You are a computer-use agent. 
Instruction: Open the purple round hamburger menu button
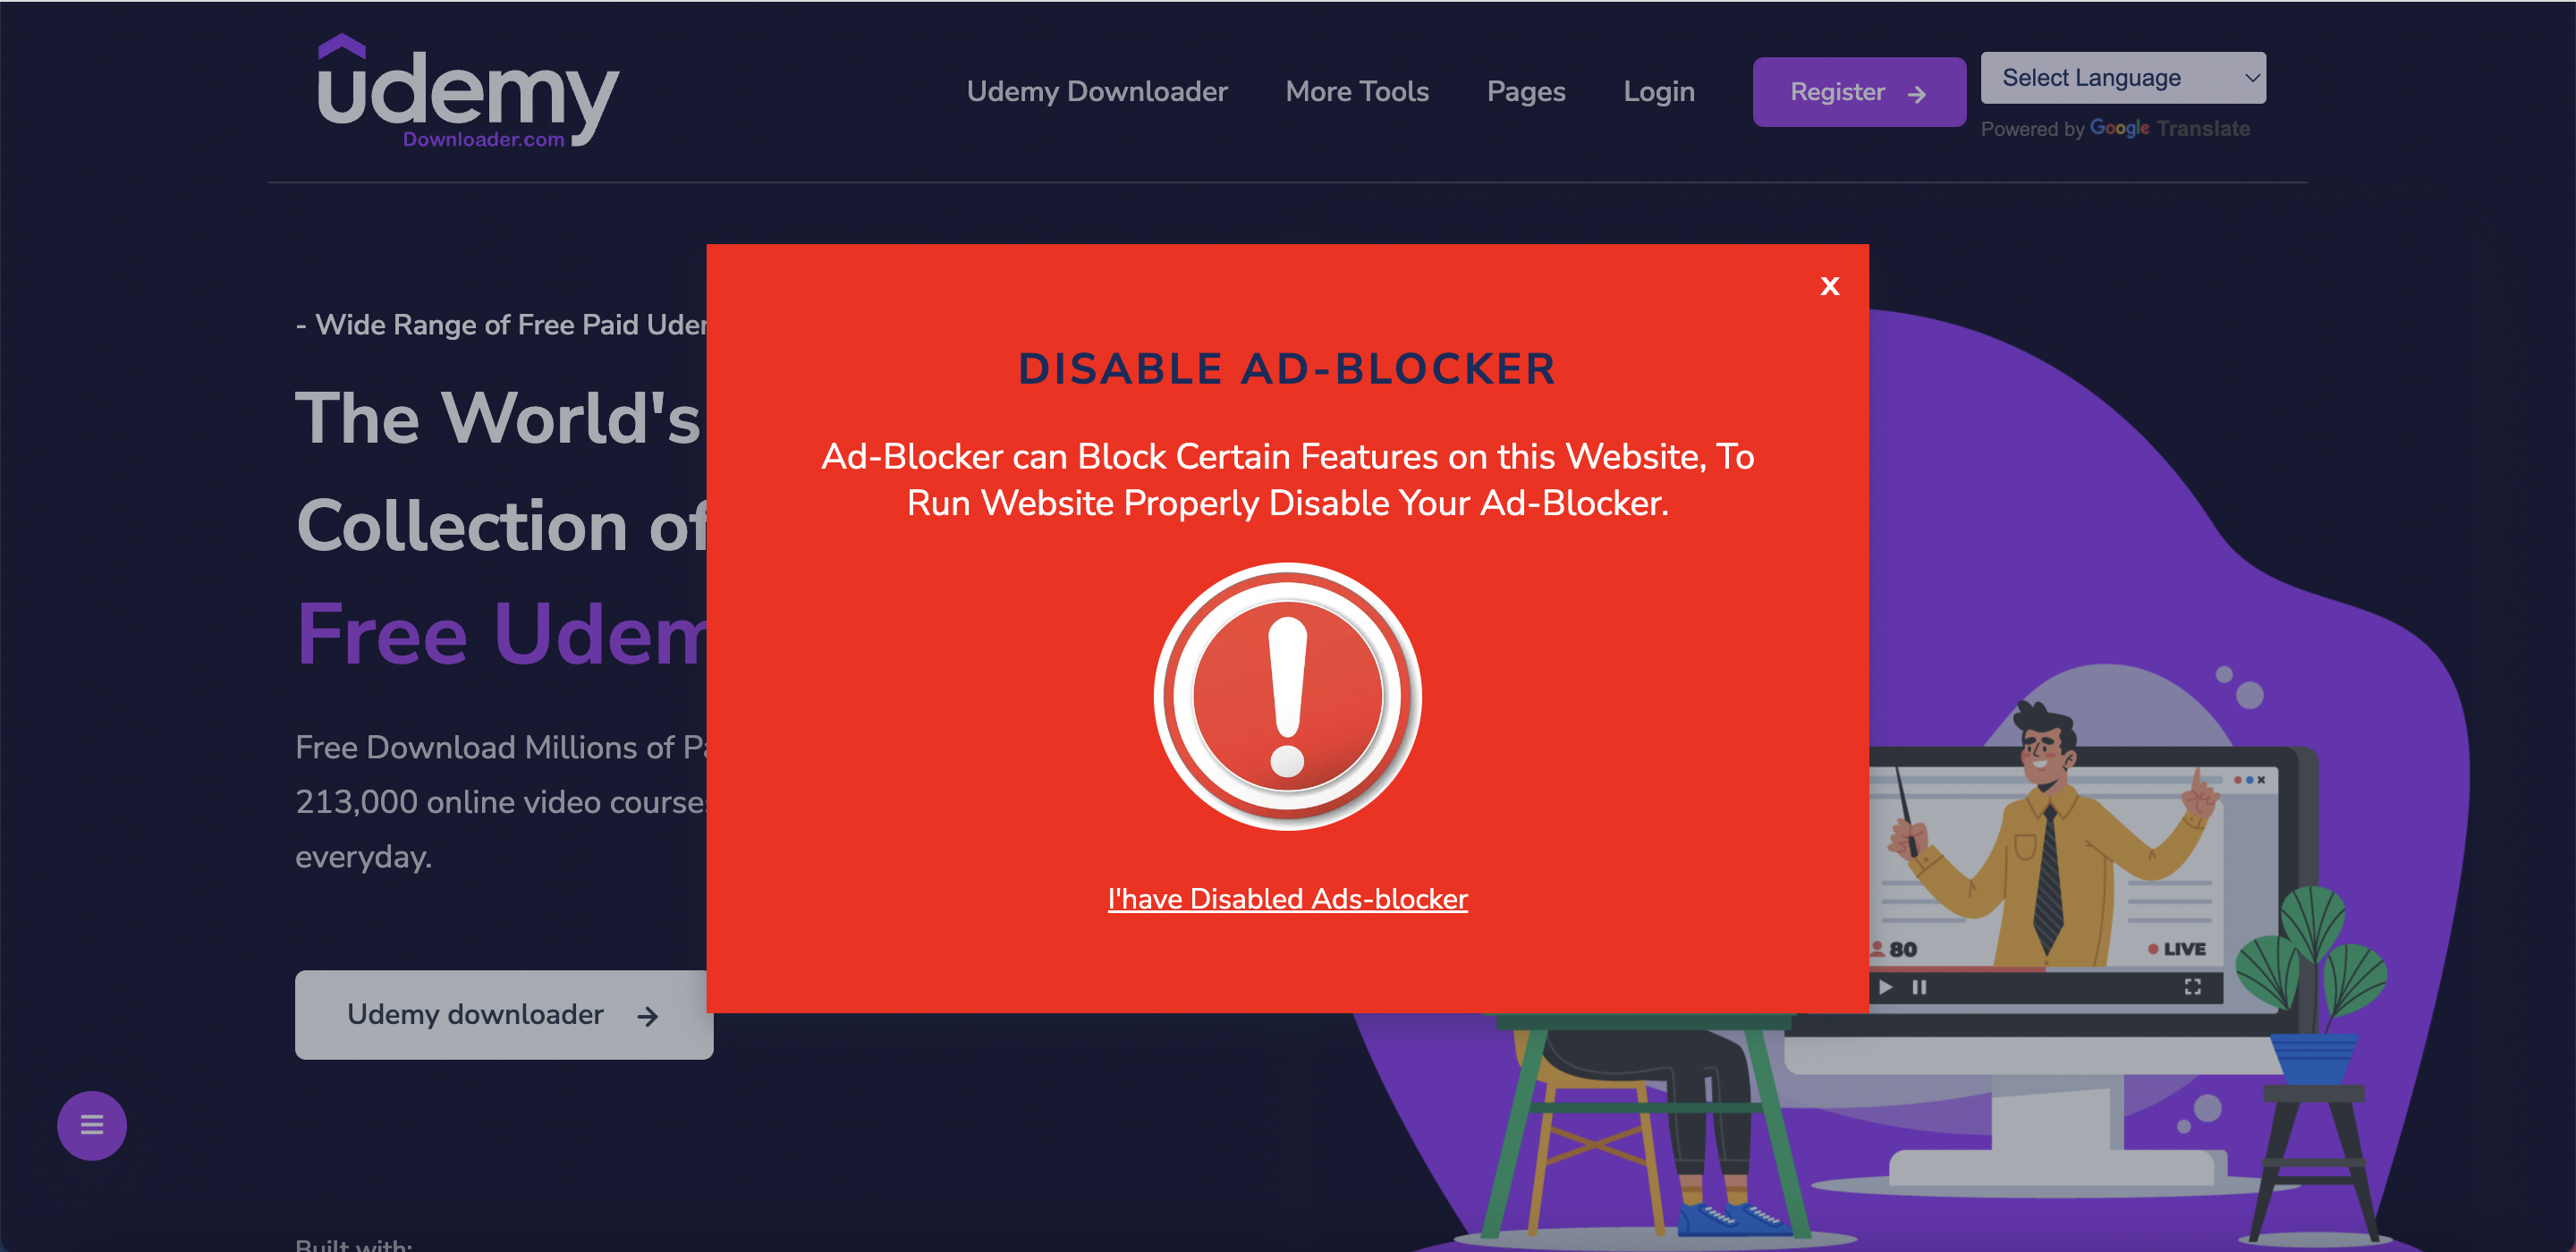pos(92,1125)
